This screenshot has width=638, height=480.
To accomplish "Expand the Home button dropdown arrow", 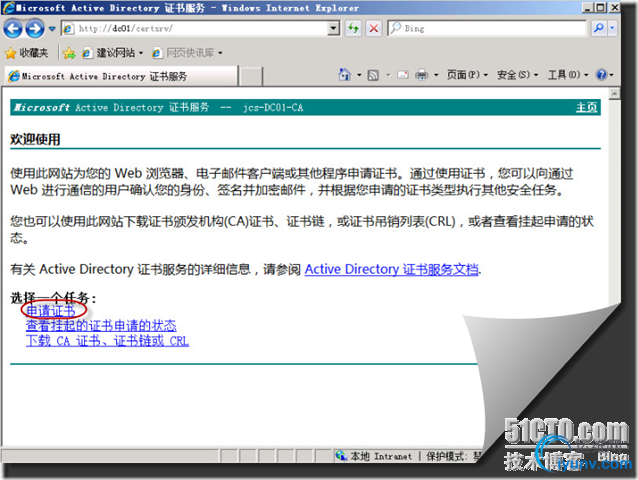I will click(x=359, y=75).
